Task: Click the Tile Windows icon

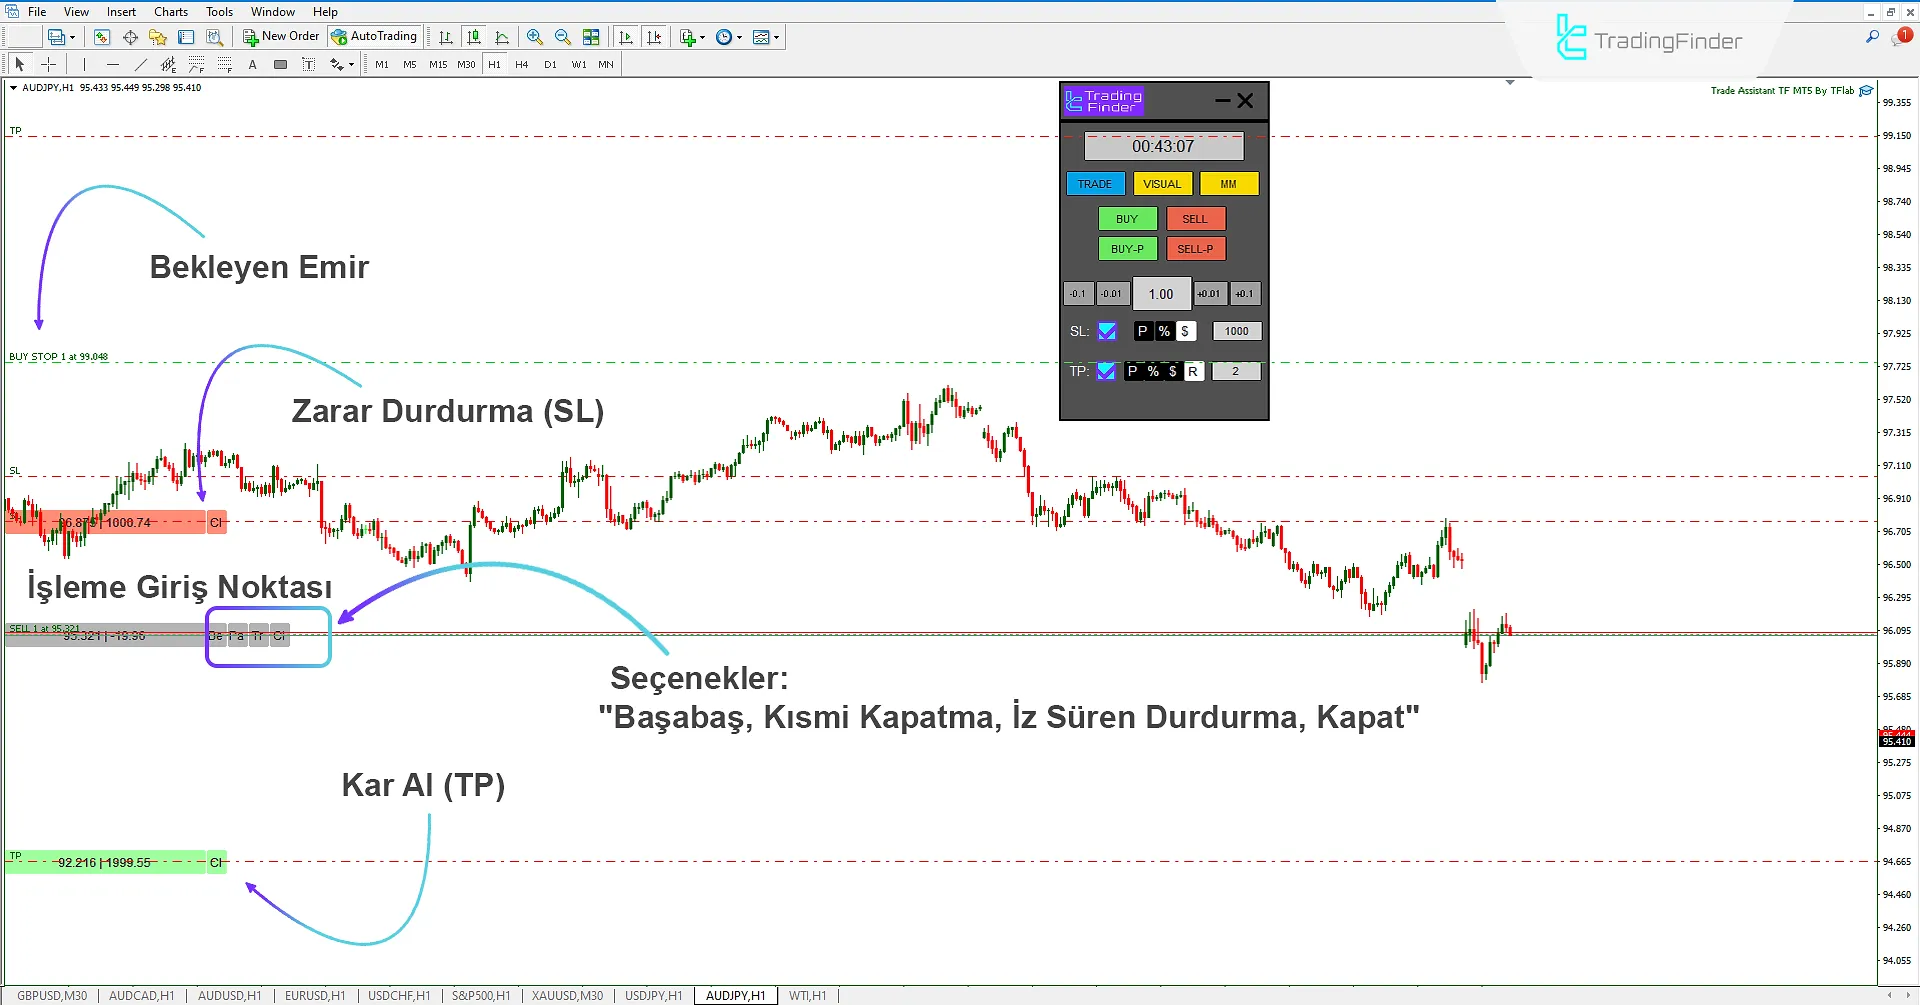Action: (x=591, y=37)
